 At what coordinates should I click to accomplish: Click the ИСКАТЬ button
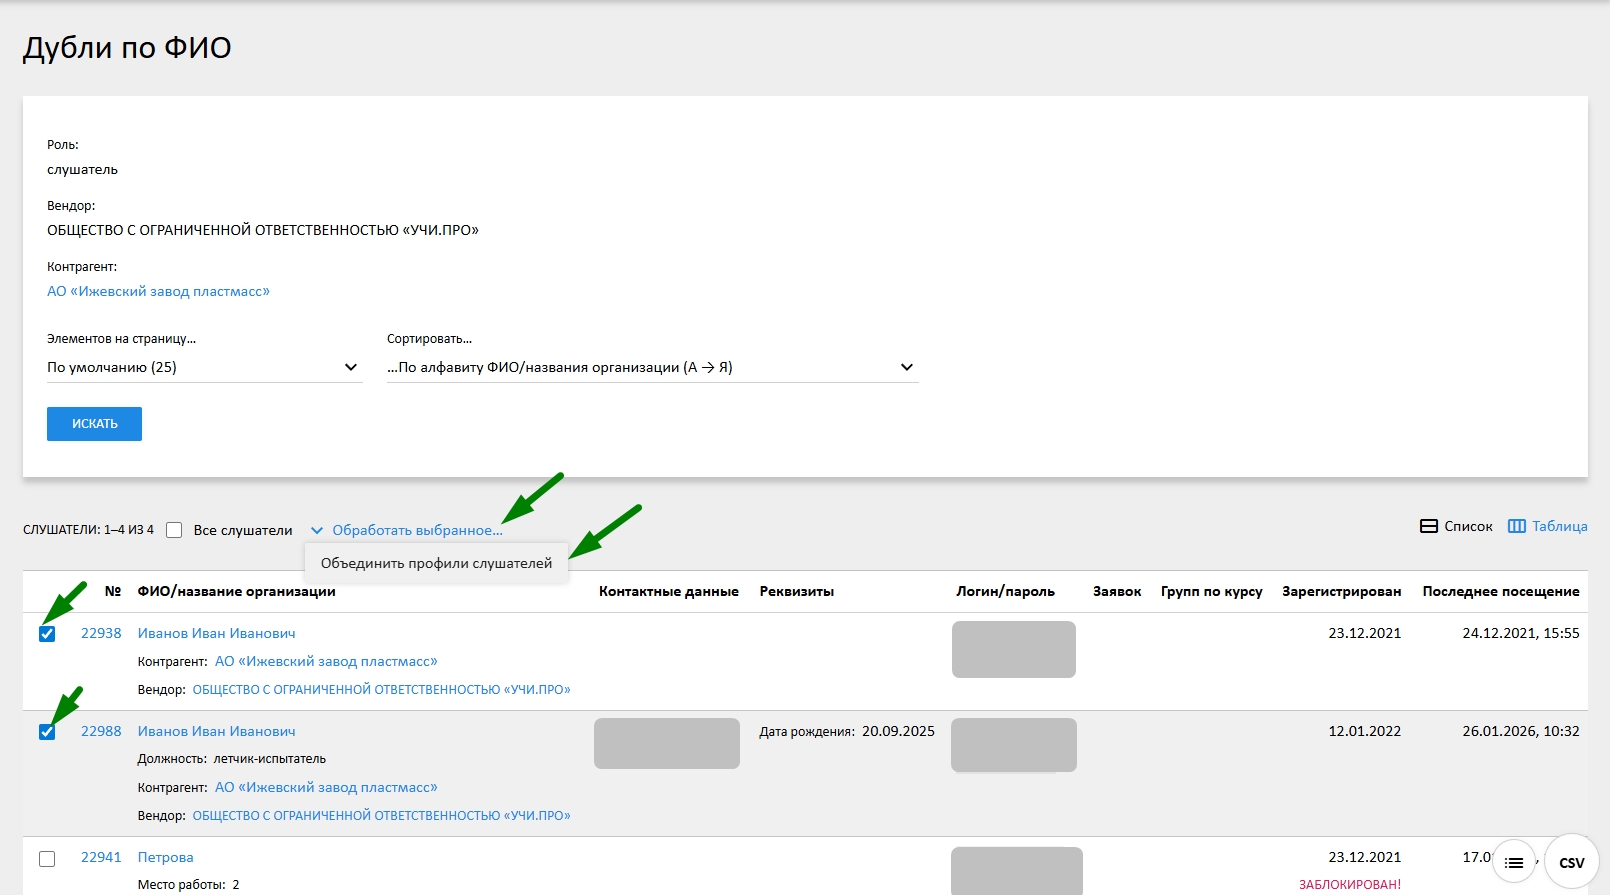click(94, 424)
